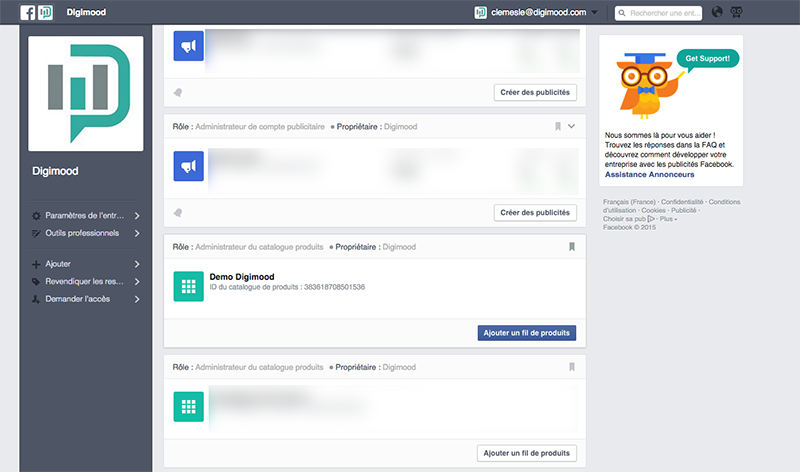The height and width of the screenshot is (472, 800).
Task: Expand the Ajouter chevron
Action: pos(137,264)
